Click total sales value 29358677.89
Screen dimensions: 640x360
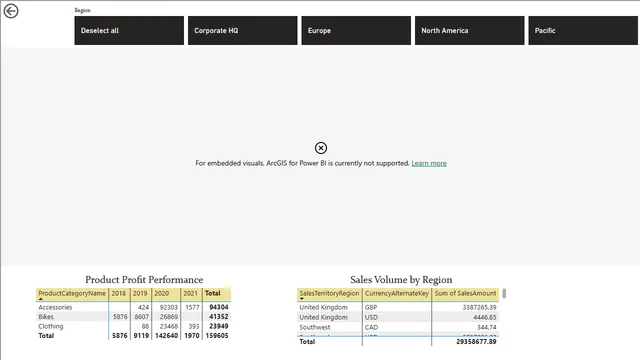coord(476,342)
